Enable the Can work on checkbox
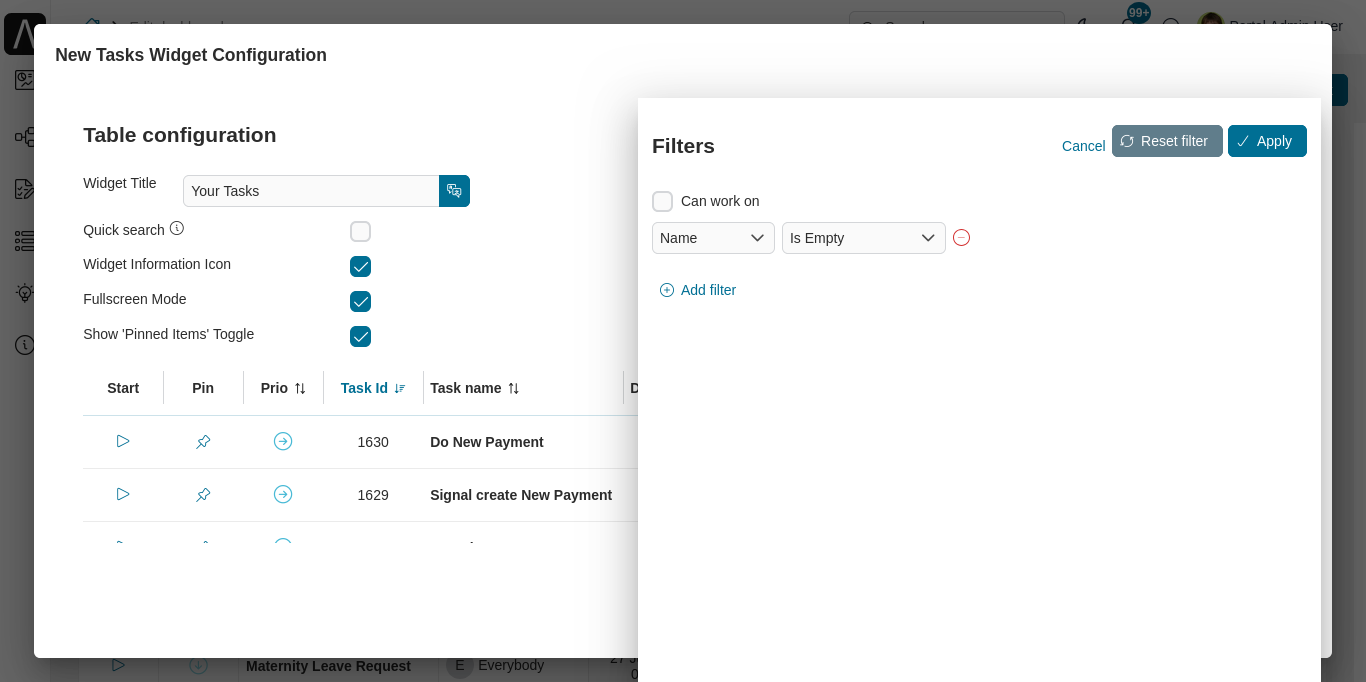 662,201
